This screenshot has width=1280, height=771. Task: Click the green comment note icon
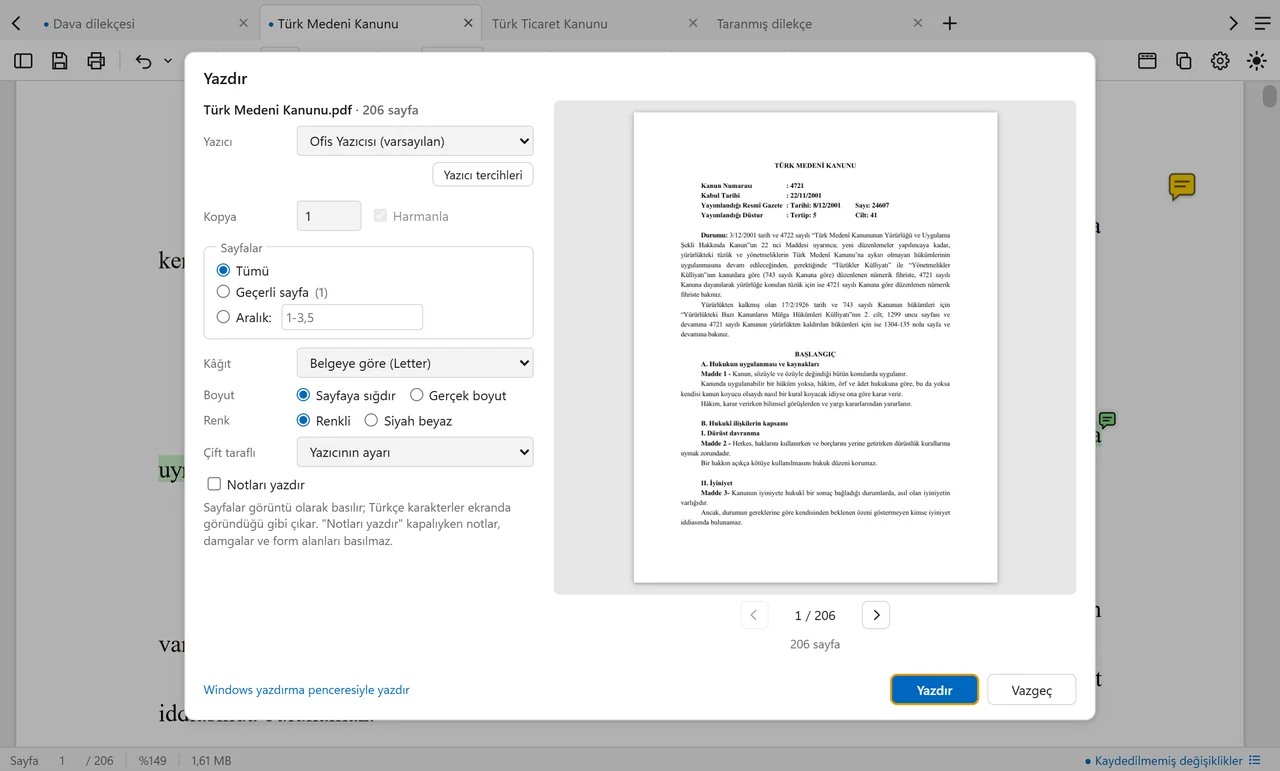click(x=1107, y=420)
